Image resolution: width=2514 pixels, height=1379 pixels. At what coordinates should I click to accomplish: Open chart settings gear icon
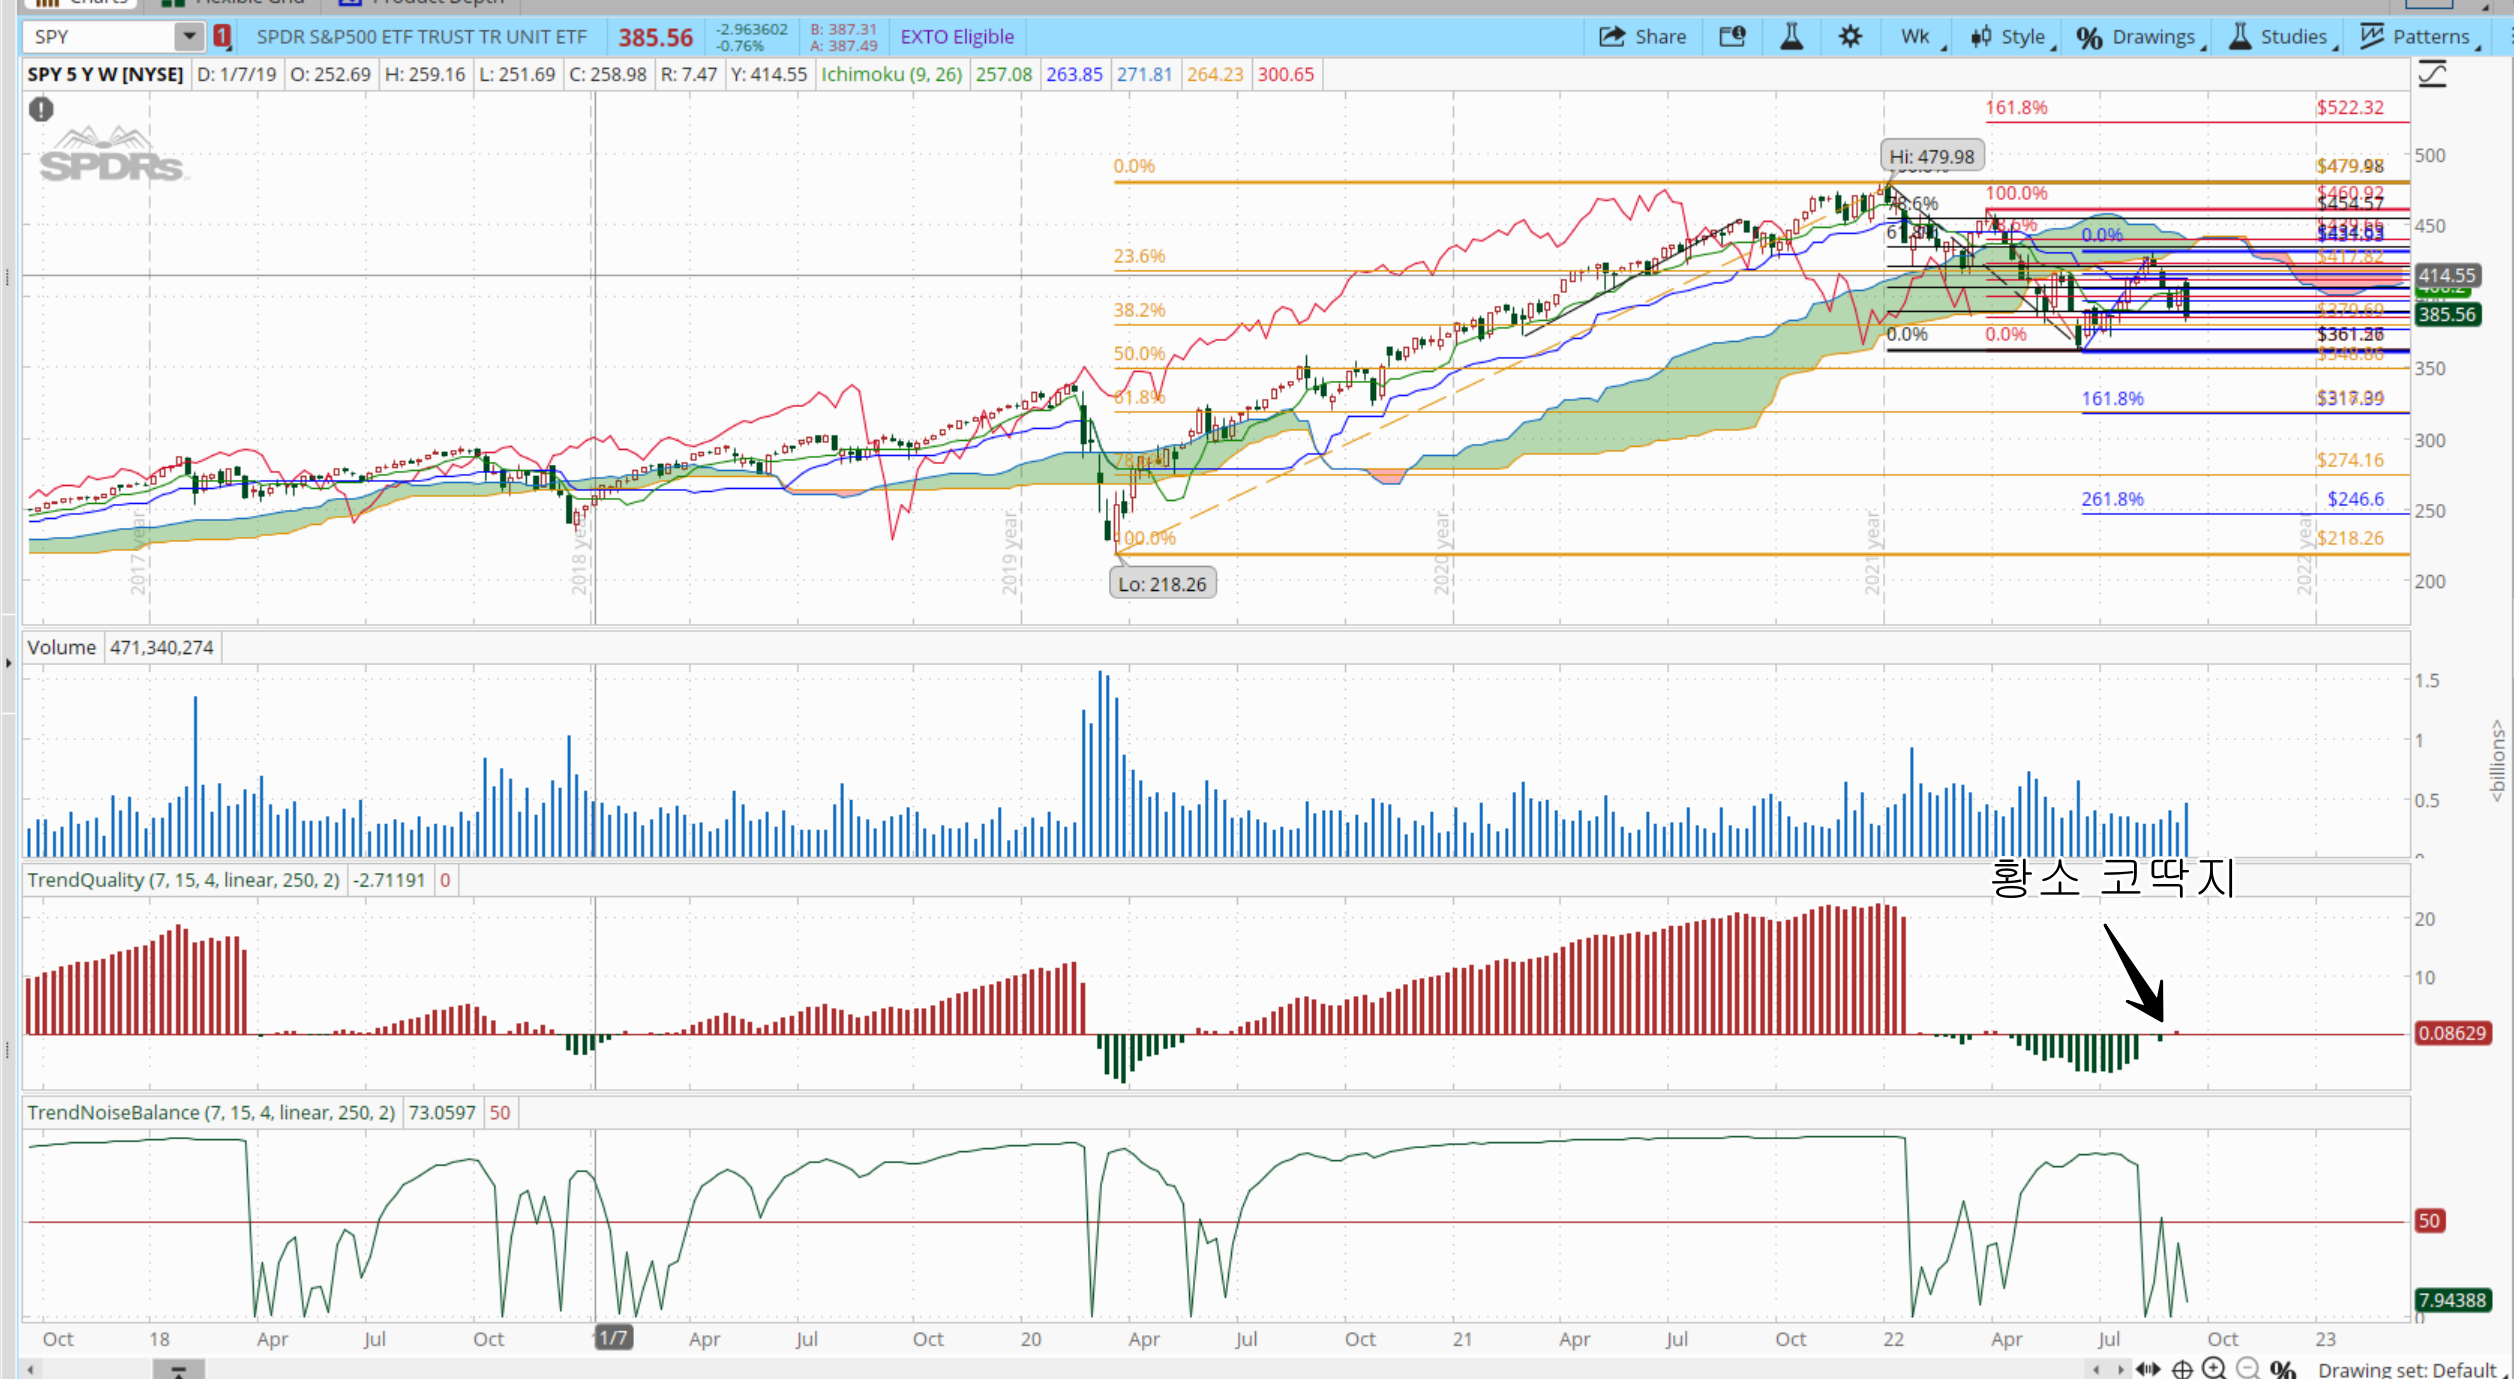[1850, 37]
